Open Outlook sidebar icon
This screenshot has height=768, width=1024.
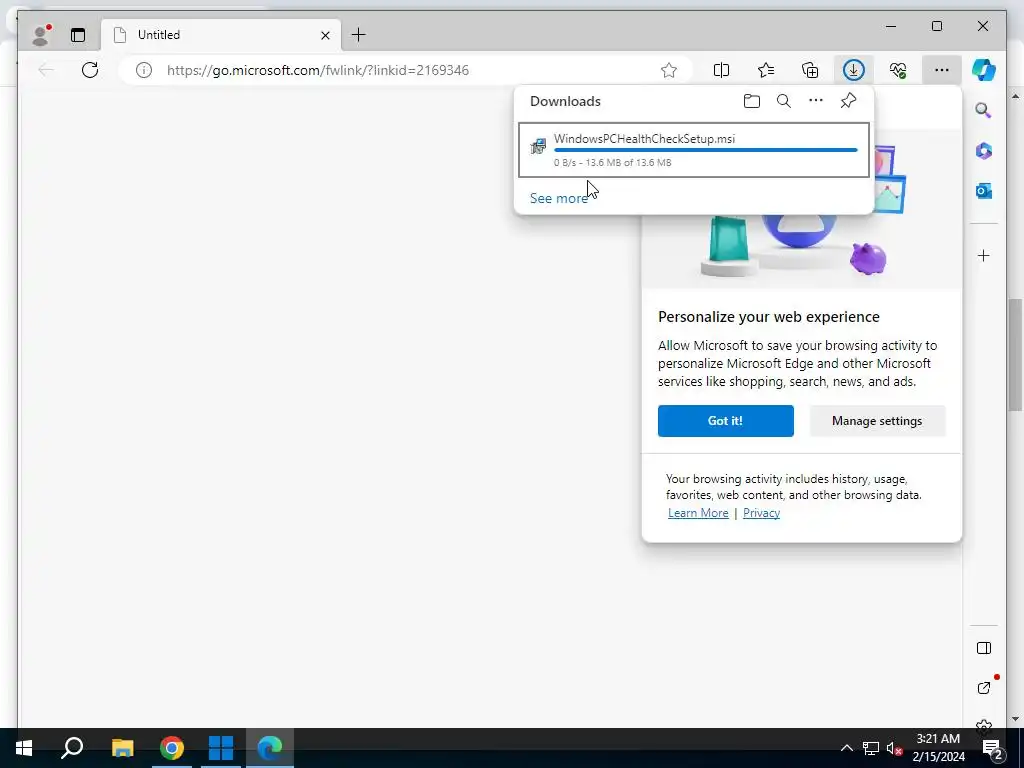[984, 191]
